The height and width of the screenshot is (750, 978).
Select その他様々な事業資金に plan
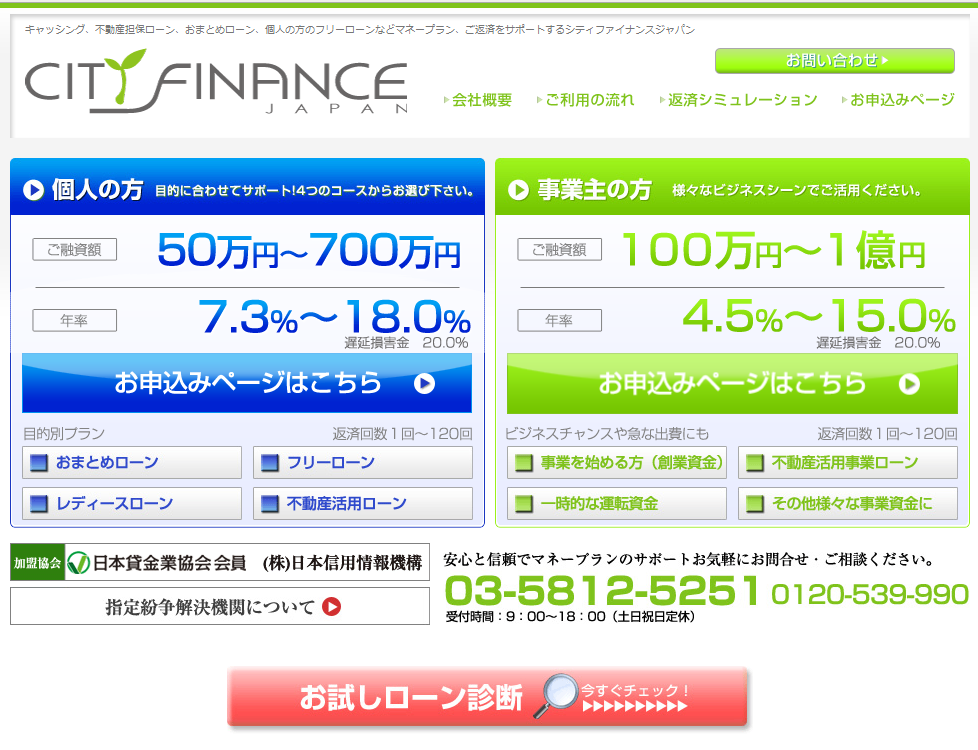[x=848, y=503]
